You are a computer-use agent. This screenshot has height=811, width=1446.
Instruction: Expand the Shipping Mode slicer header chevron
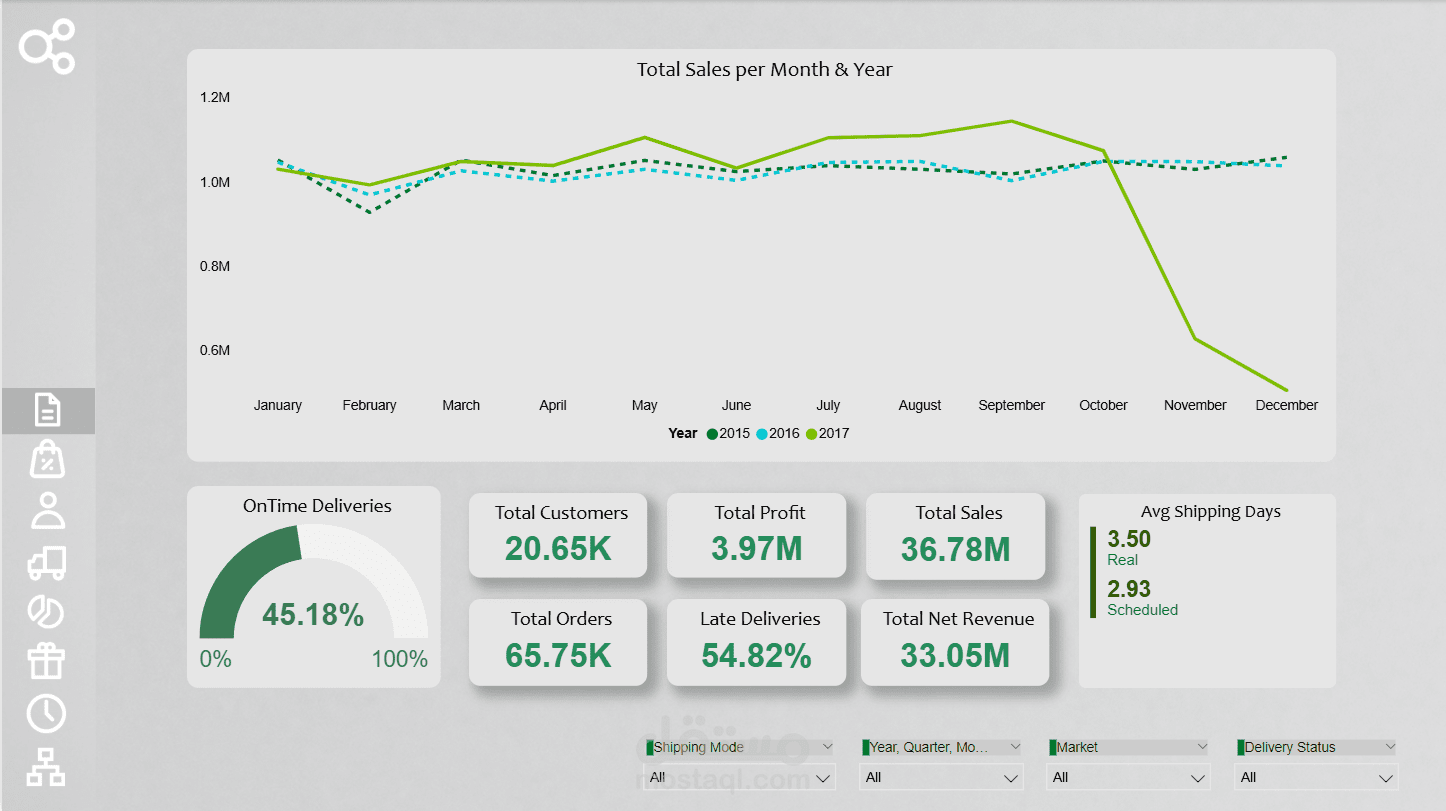(x=826, y=747)
